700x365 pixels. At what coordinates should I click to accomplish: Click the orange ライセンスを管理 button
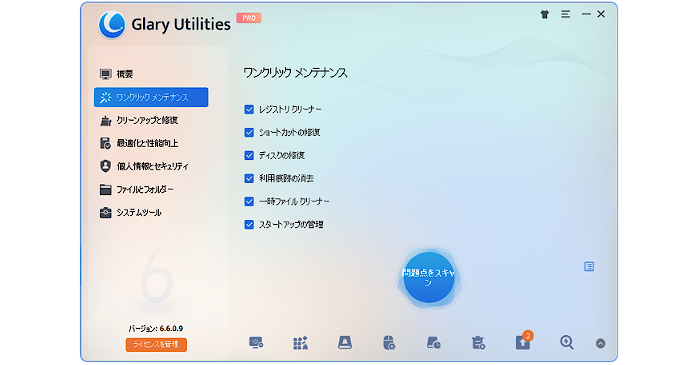(156, 344)
